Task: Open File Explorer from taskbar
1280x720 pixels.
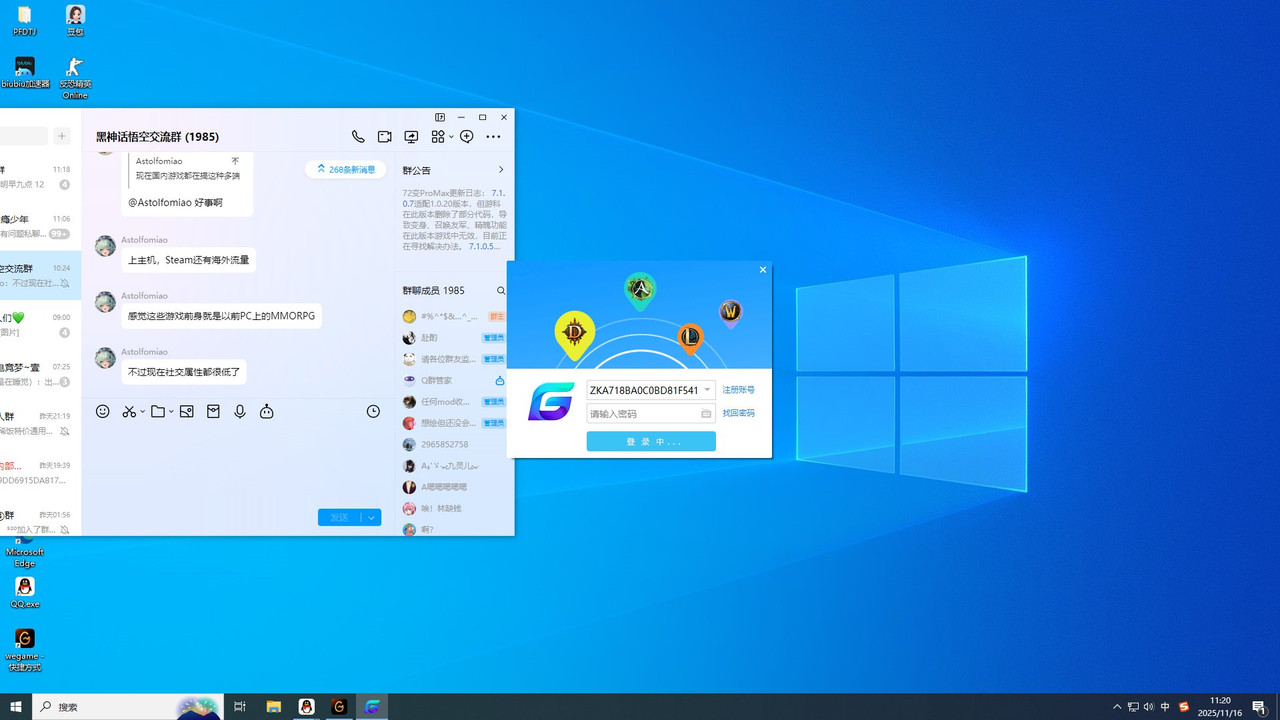Action: 273,707
